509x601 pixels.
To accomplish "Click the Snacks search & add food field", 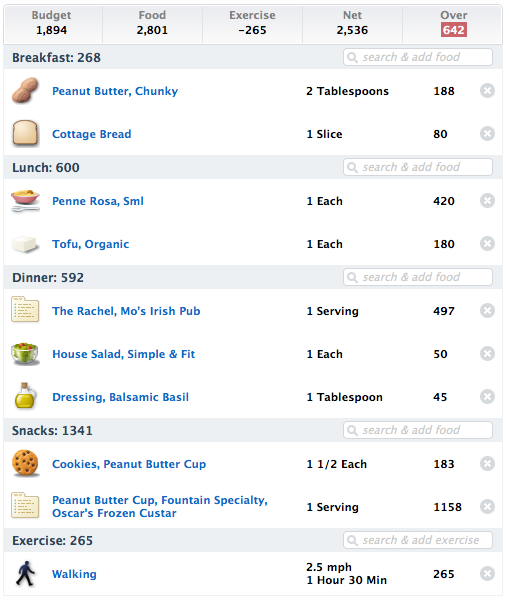I will coord(418,430).
